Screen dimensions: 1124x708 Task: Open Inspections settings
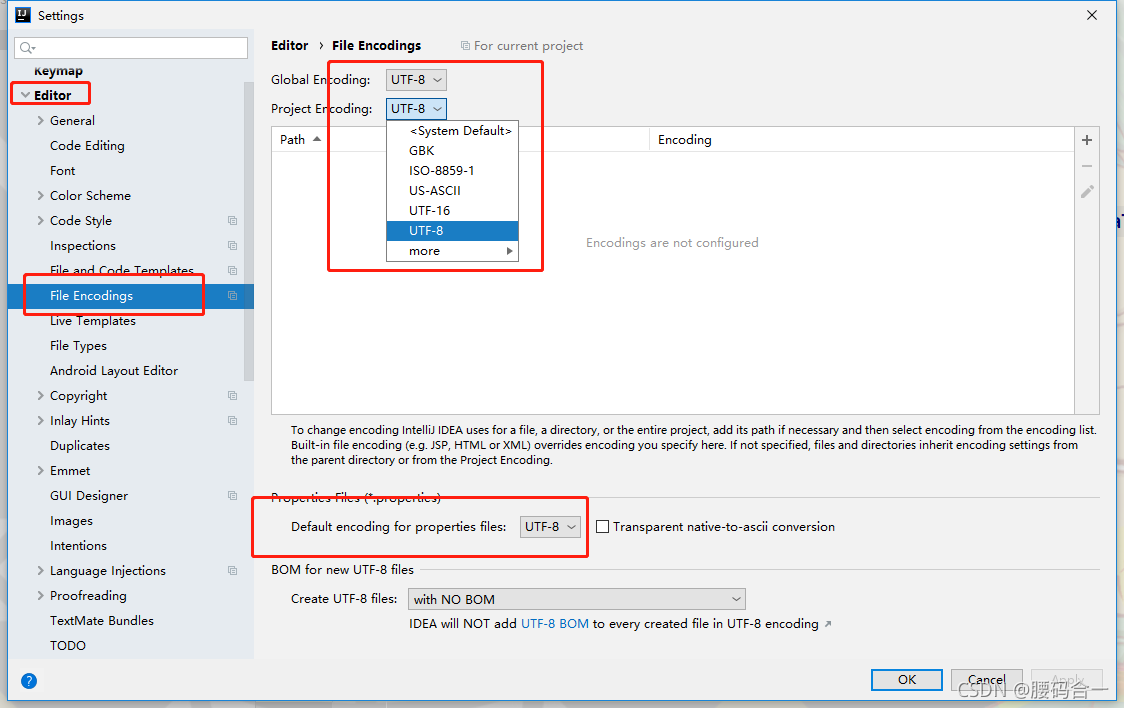click(82, 246)
